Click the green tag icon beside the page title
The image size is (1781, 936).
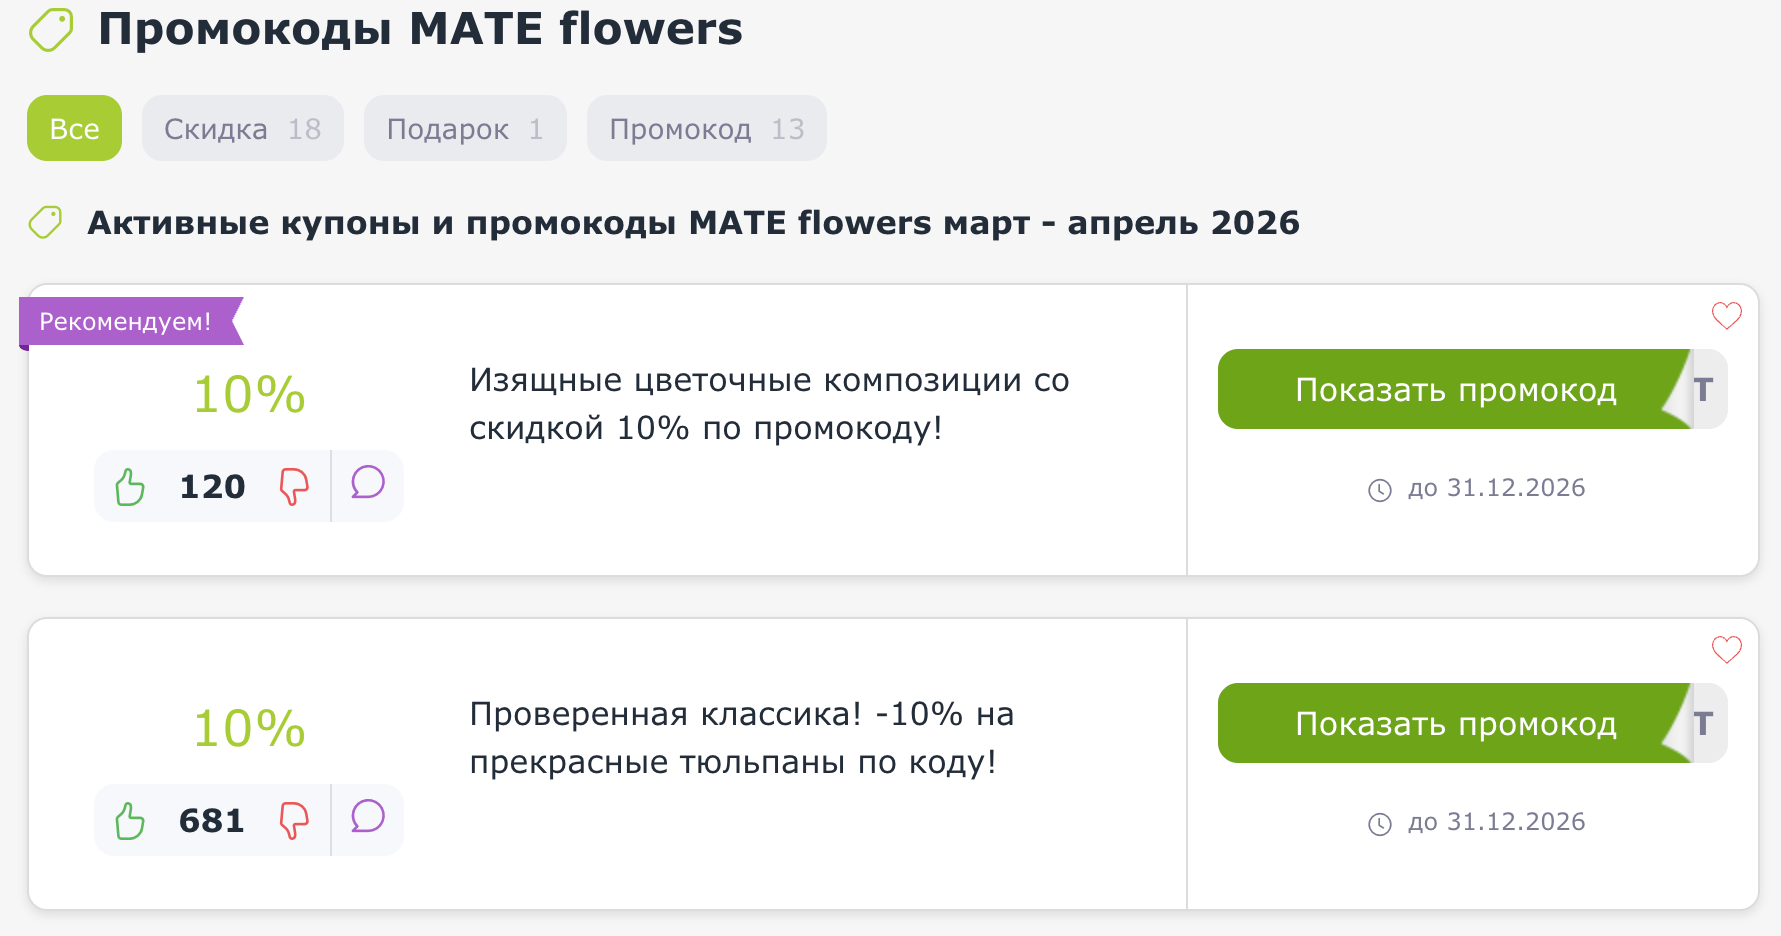click(x=49, y=29)
